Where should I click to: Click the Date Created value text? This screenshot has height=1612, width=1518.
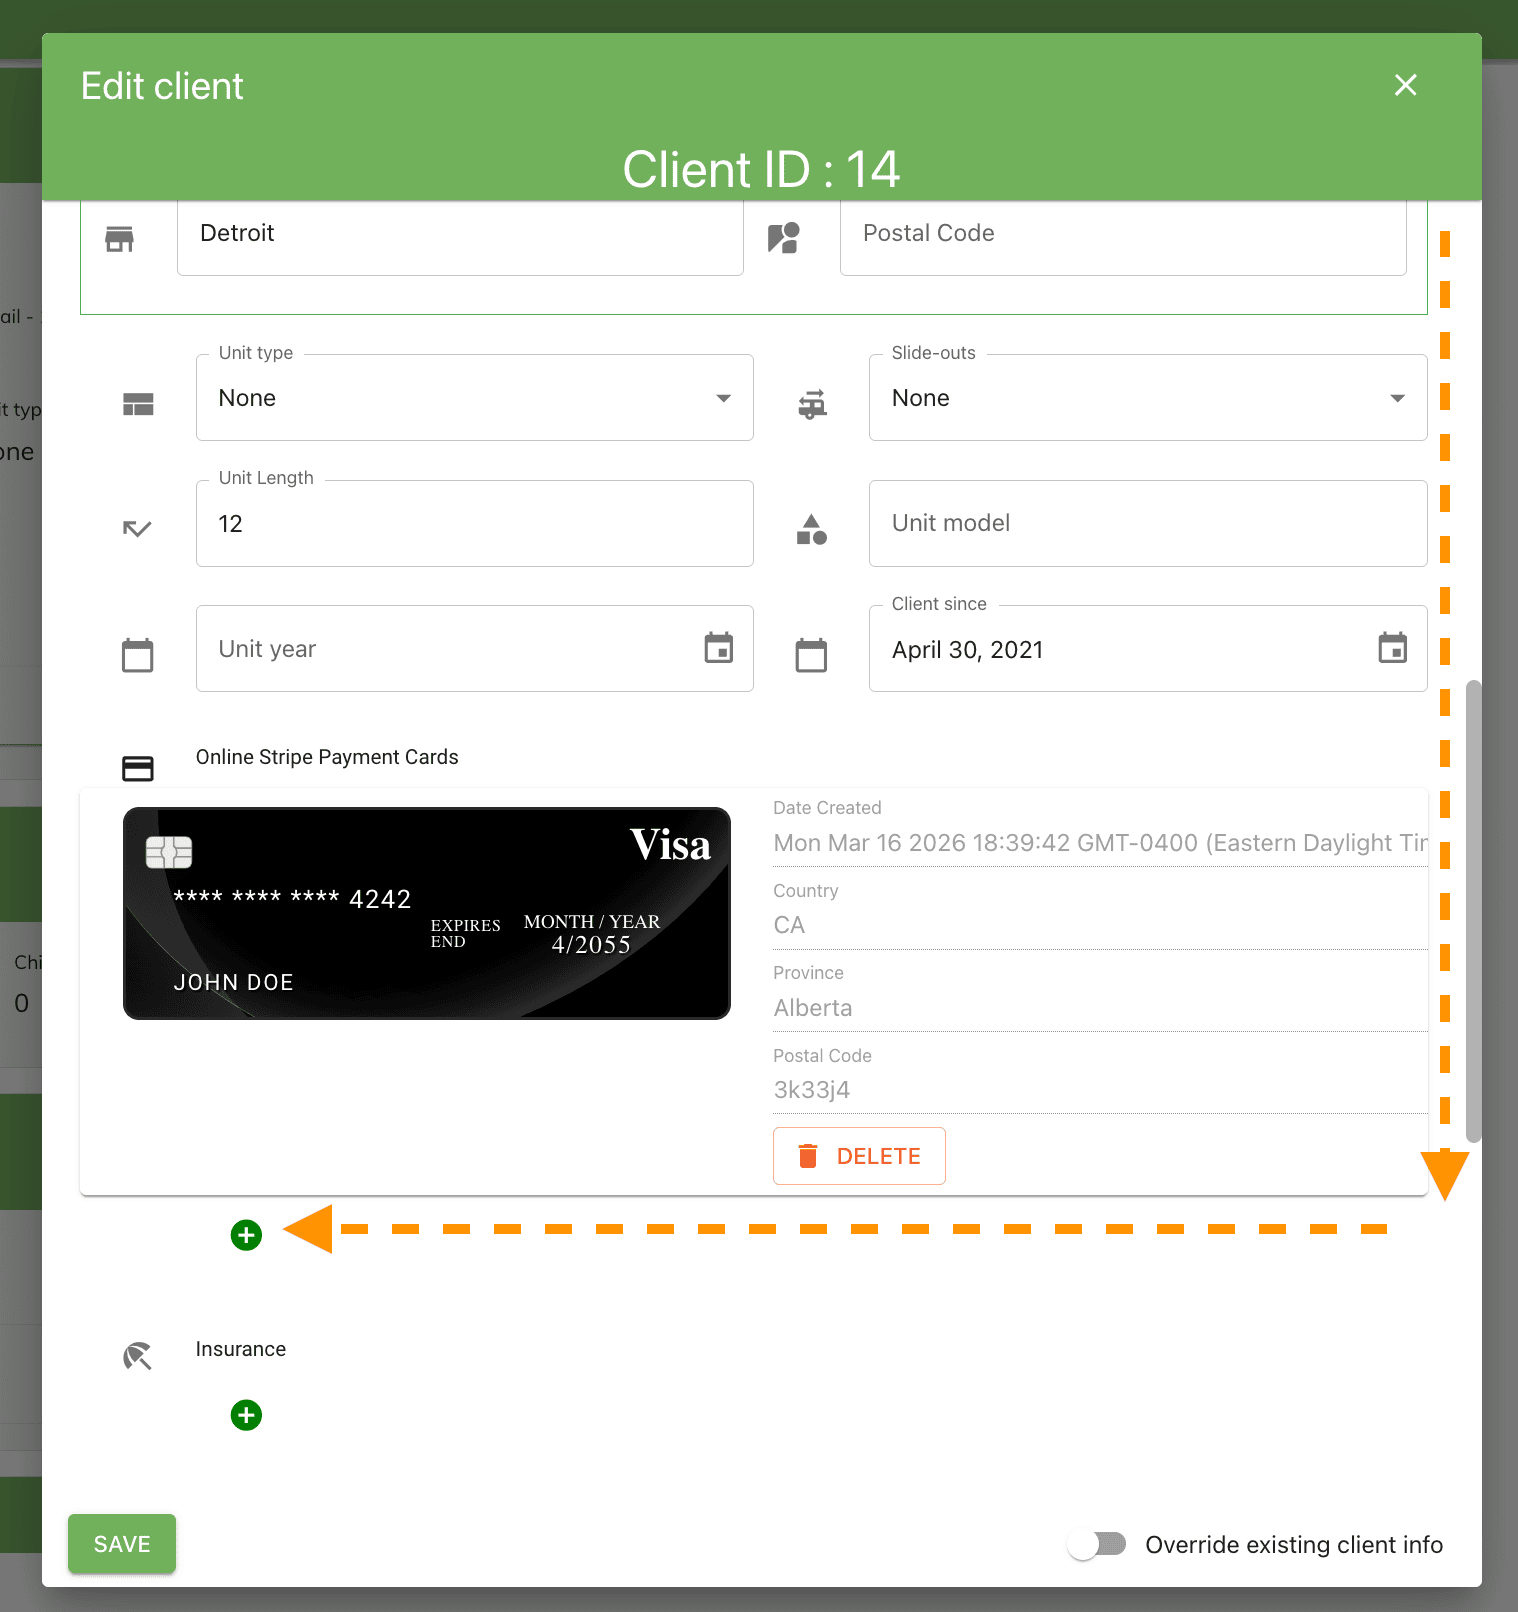coord(1101,843)
